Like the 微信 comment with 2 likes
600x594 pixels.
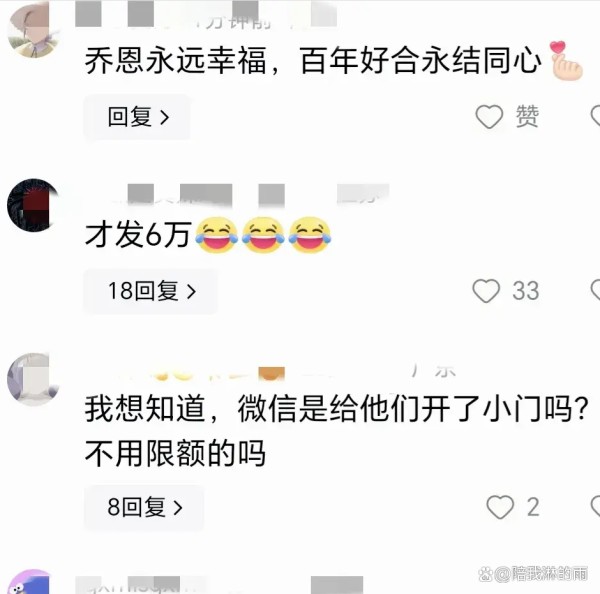pos(500,507)
